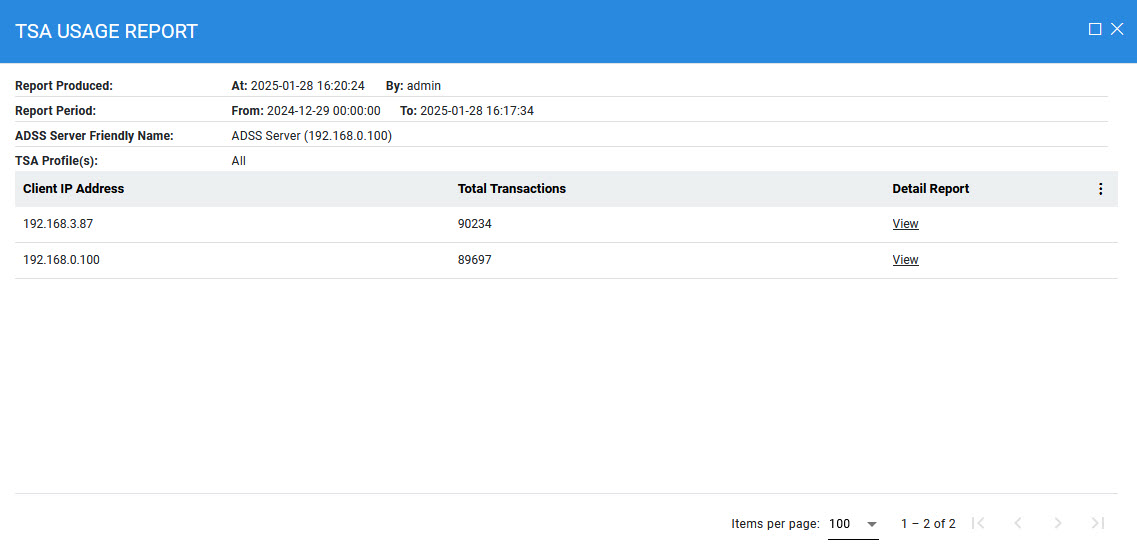This screenshot has width=1137, height=547.
Task: Sort by Client IP Address column header
Action: pyautogui.click(x=74, y=189)
